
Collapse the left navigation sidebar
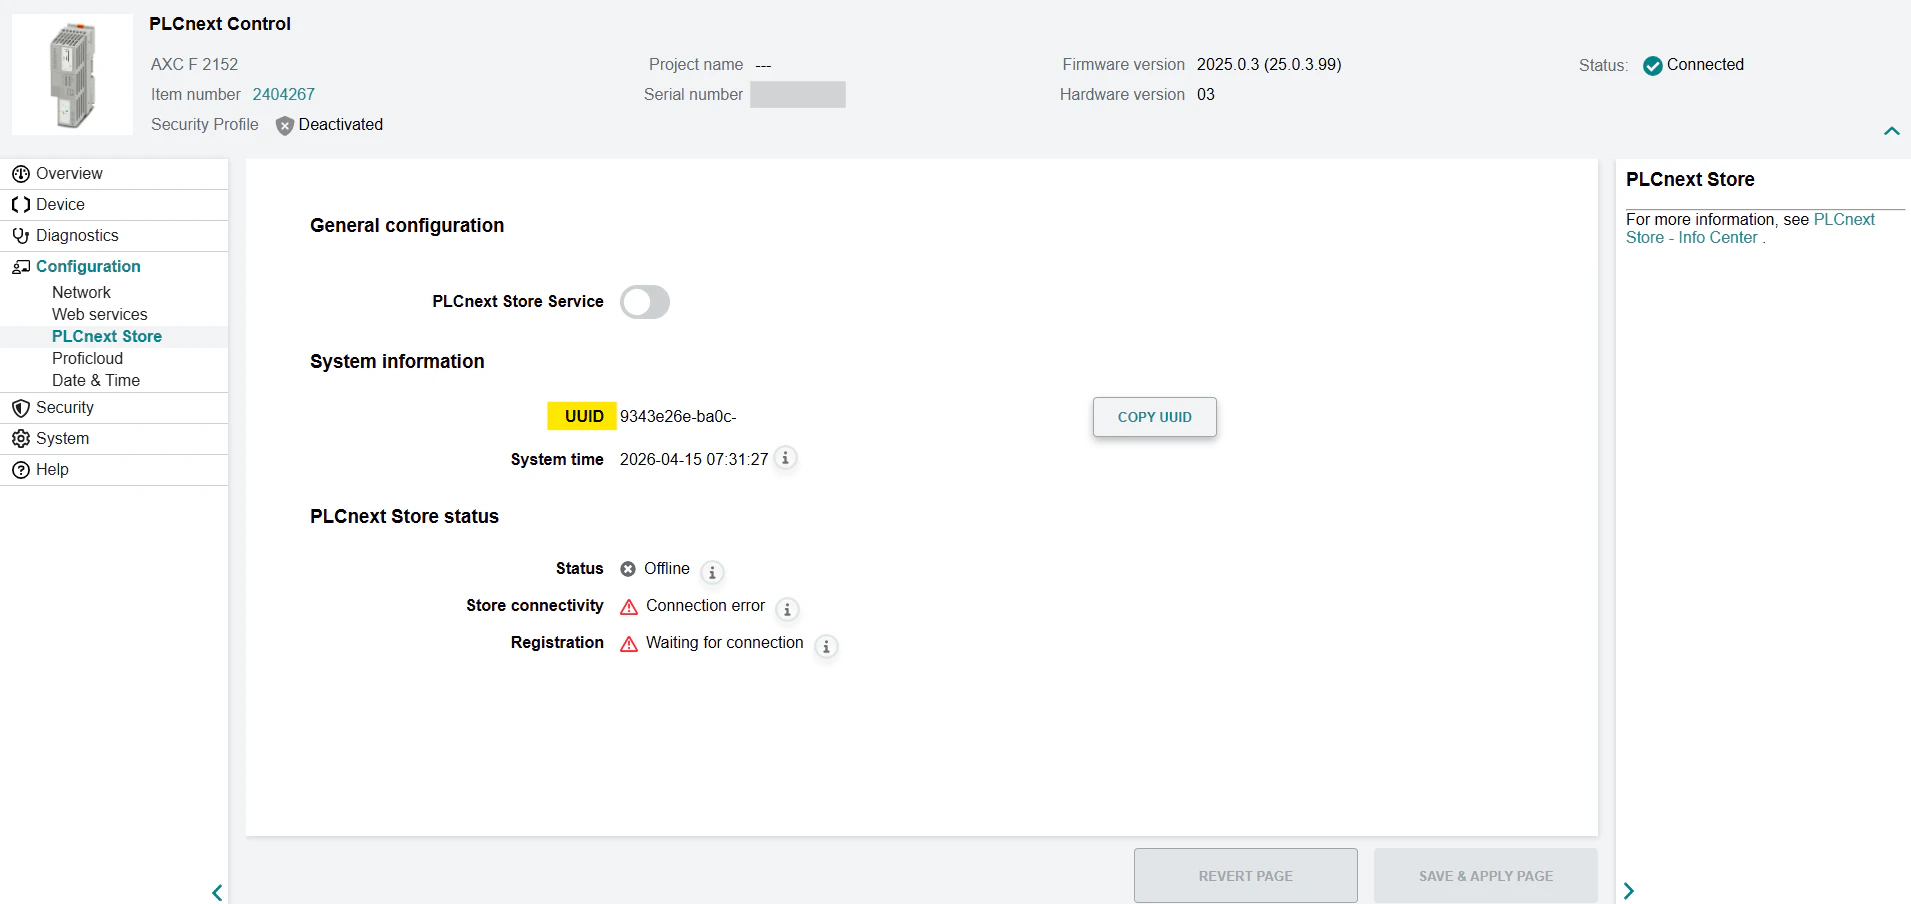click(217, 892)
